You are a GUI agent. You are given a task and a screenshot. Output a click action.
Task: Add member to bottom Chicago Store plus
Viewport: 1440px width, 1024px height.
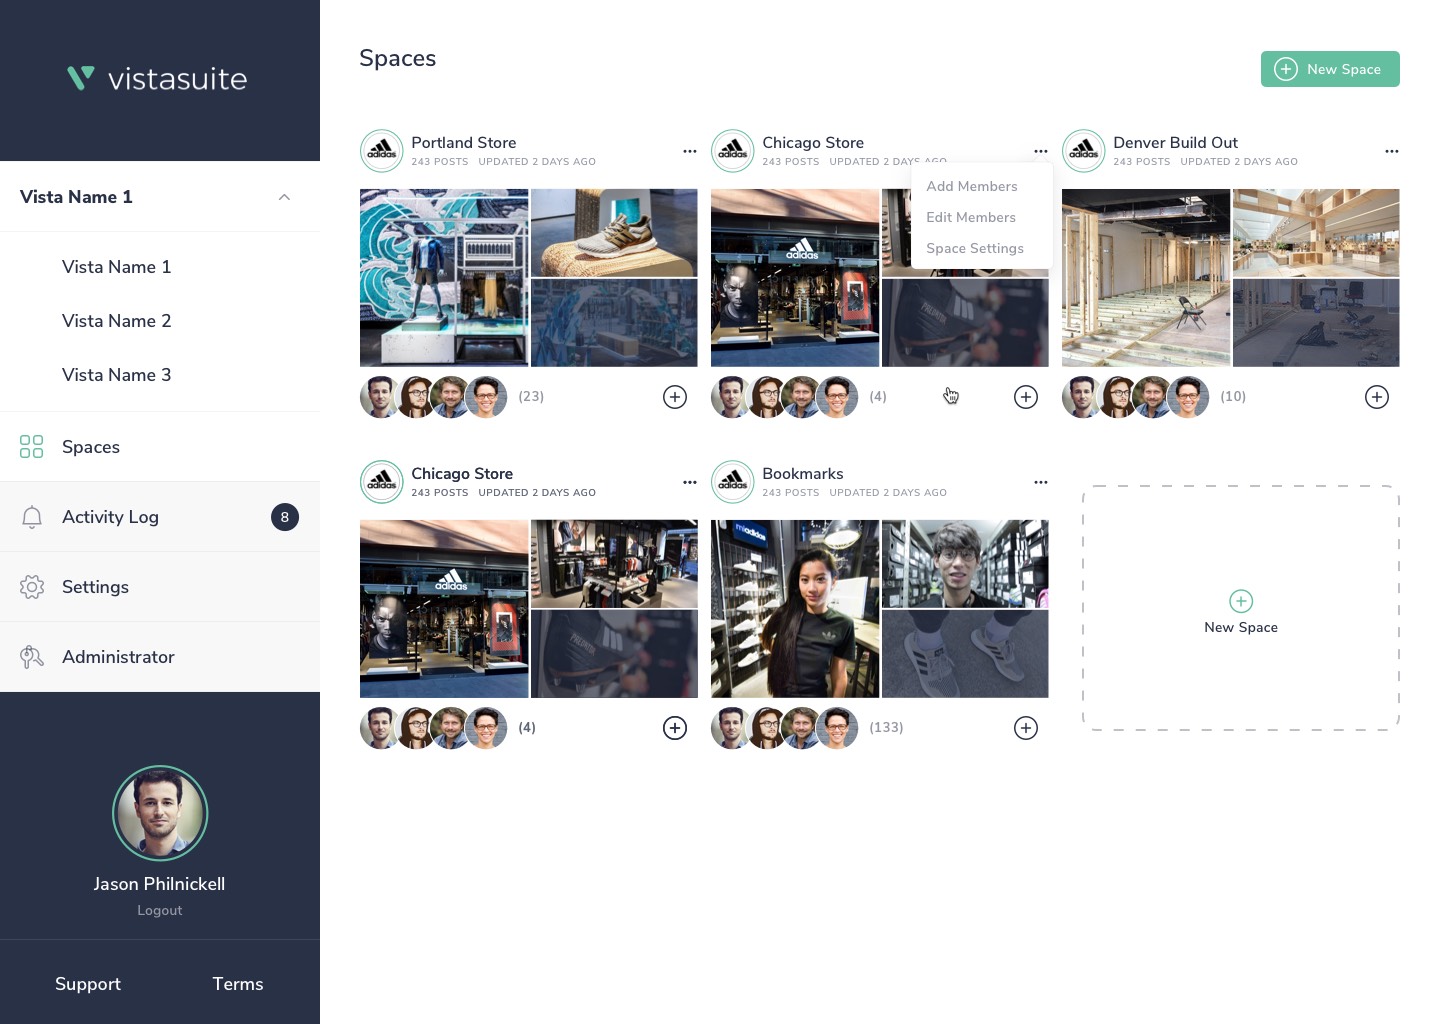675,728
